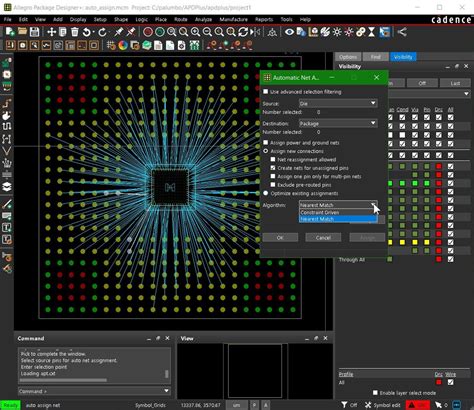Redo the action using toolbar icon
Image resolution: width=474 pixels, height=410 pixels.
point(103,32)
